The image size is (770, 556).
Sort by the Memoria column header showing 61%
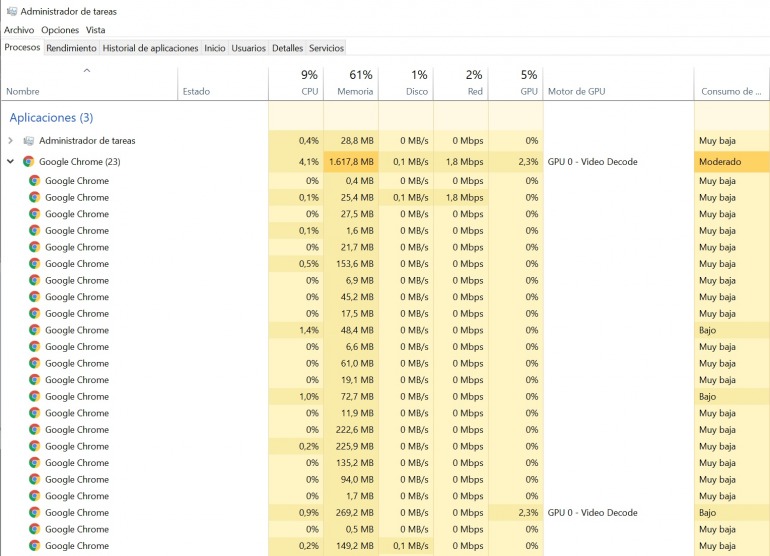[x=351, y=83]
